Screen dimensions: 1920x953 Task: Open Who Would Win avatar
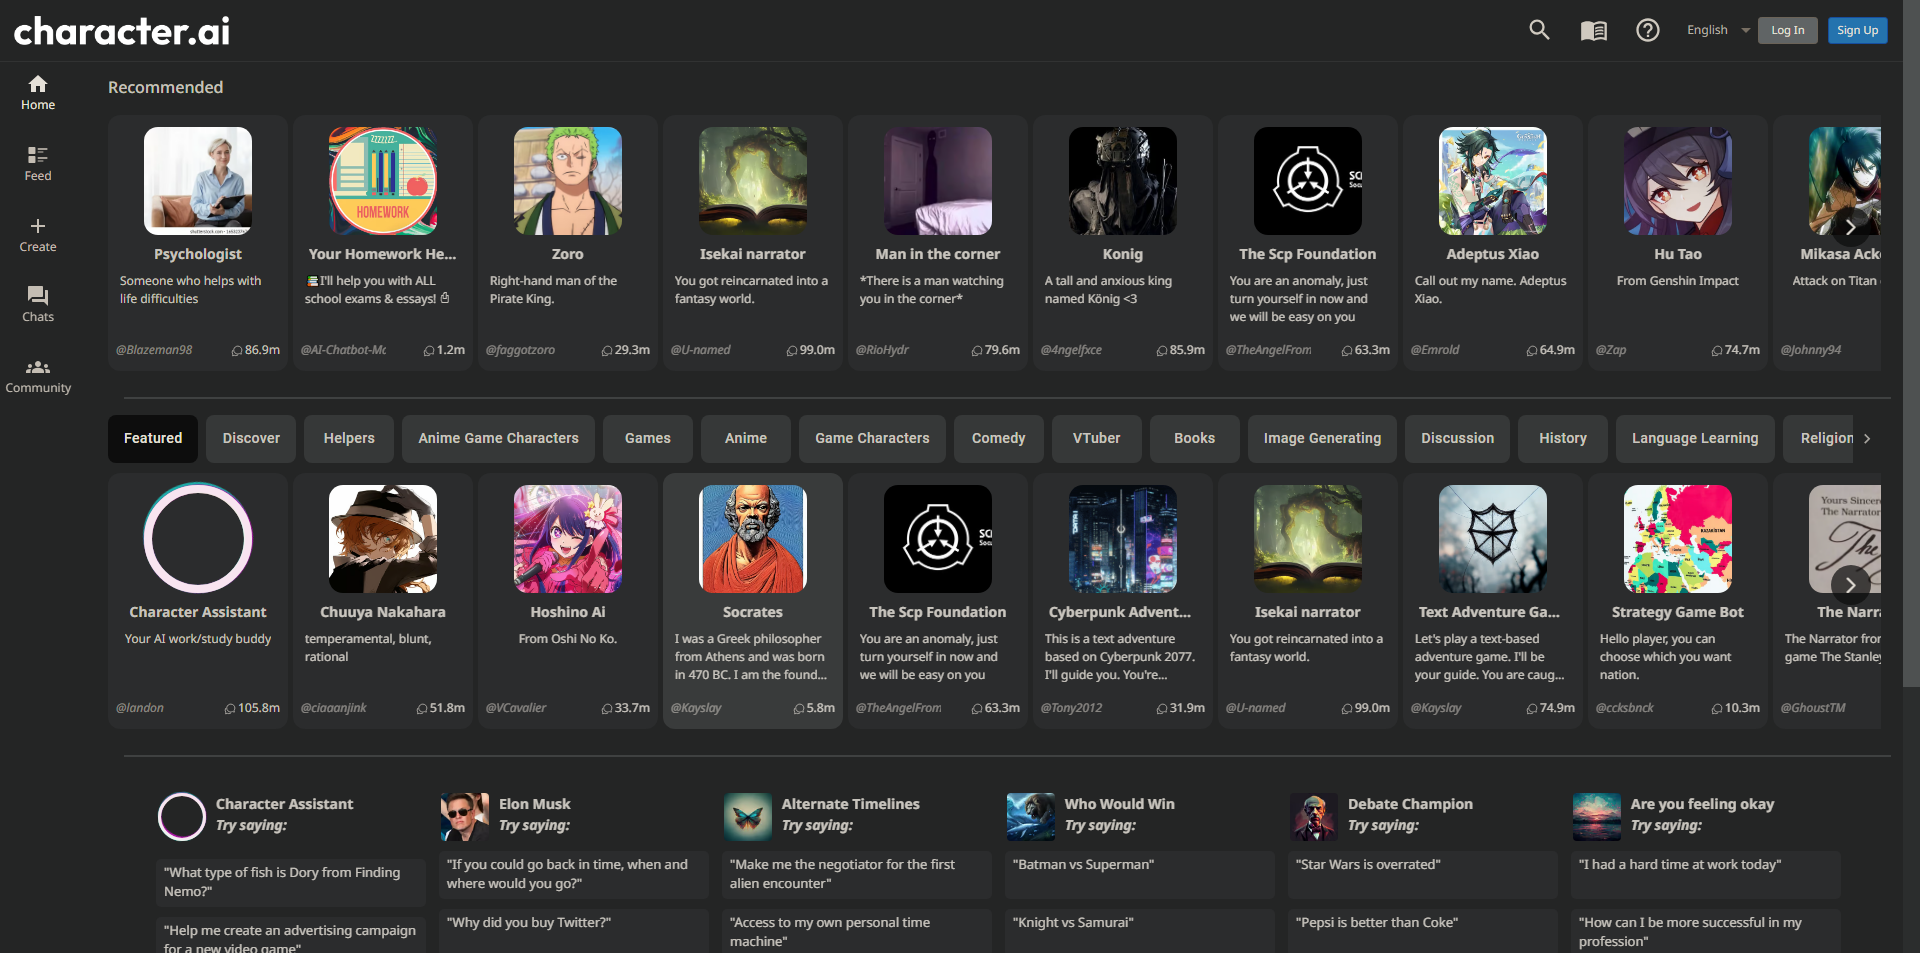pyautogui.click(x=1031, y=817)
